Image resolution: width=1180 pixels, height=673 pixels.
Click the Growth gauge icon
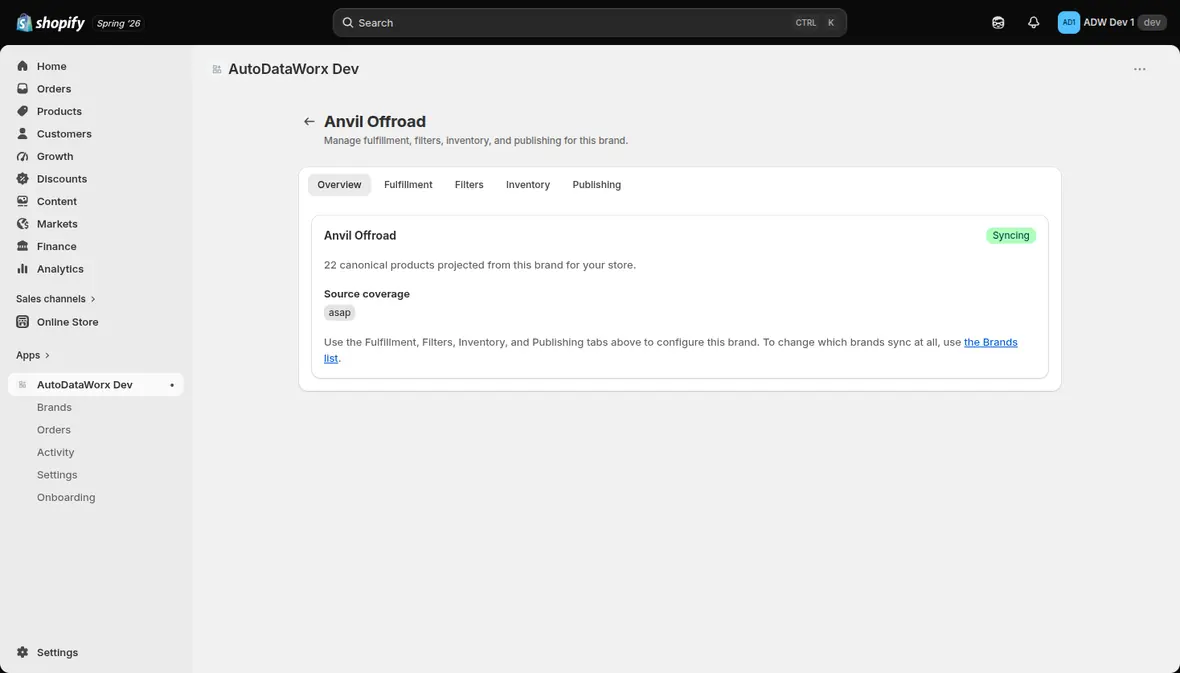coord(23,157)
